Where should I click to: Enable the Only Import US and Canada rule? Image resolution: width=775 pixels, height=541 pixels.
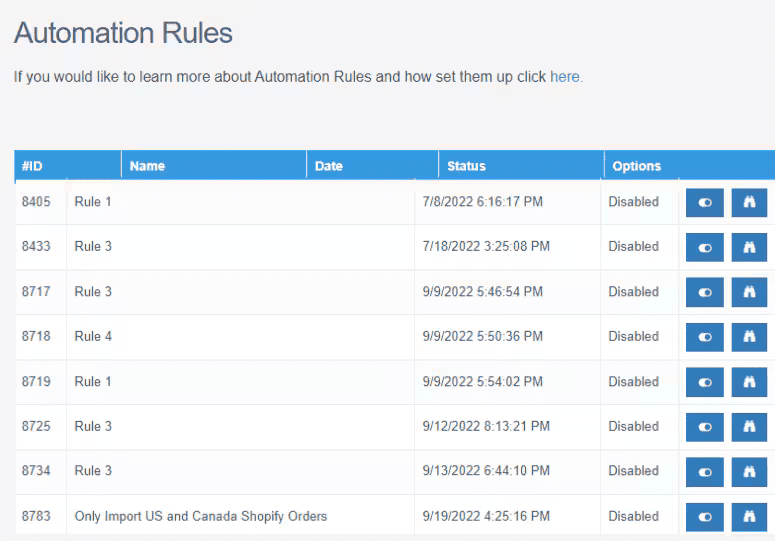(705, 517)
